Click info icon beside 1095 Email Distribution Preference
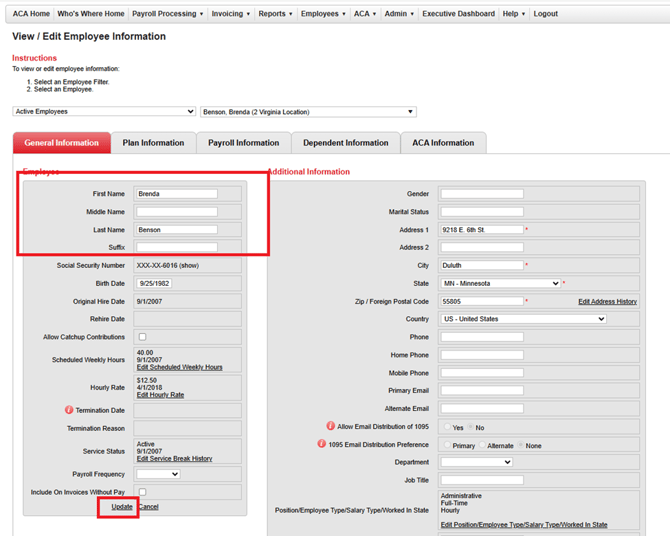The height and width of the screenshot is (536, 670). (321, 444)
